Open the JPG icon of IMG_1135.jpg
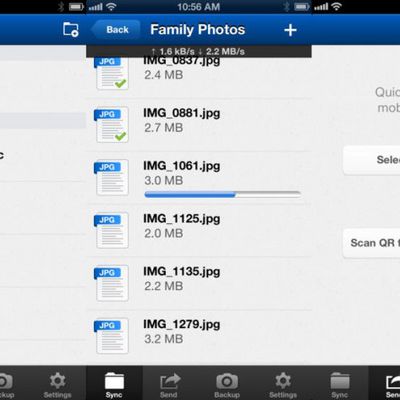Image resolution: width=400 pixels, height=400 pixels. pos(112,283)
